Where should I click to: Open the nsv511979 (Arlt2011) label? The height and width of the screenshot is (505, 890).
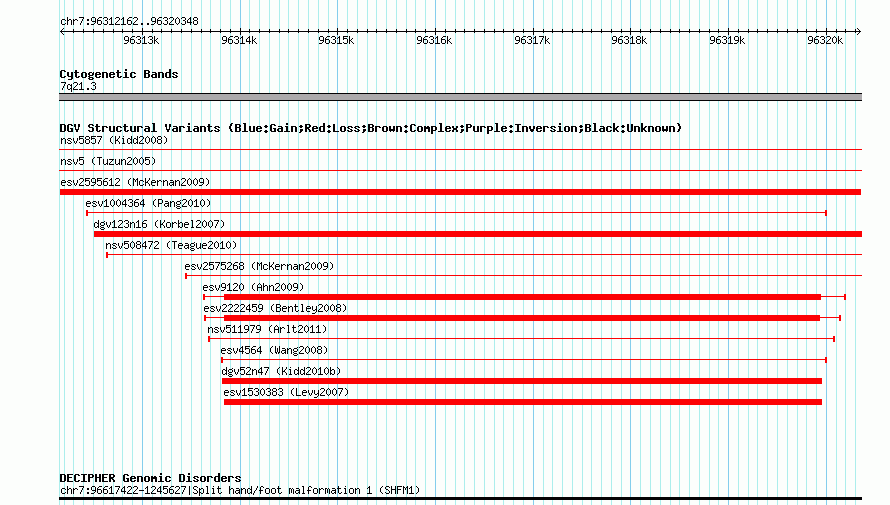point(267,329)
